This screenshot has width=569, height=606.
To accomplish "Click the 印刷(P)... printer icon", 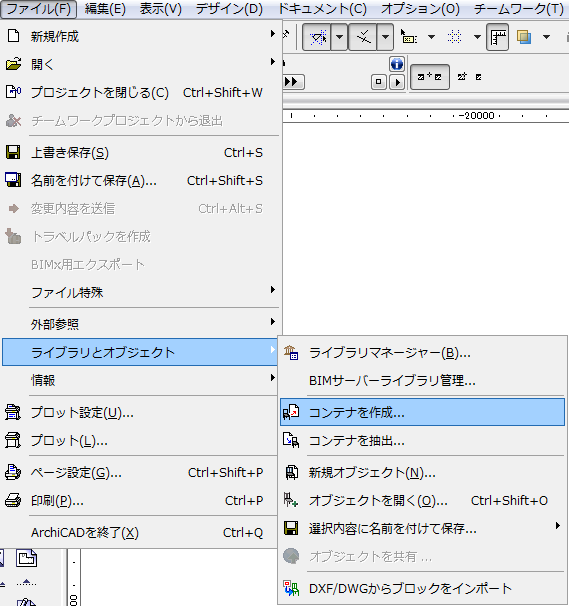I will pos(13,500).
